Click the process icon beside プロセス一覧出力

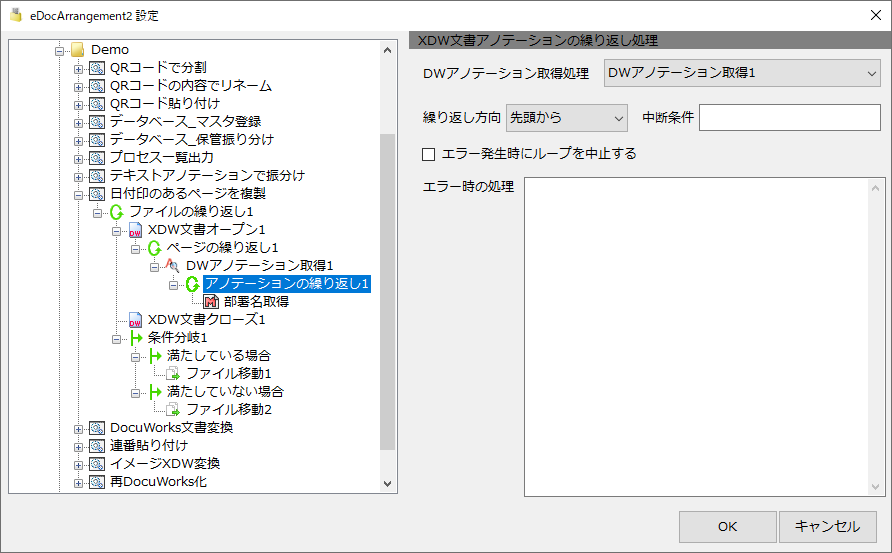pos(97,158)
